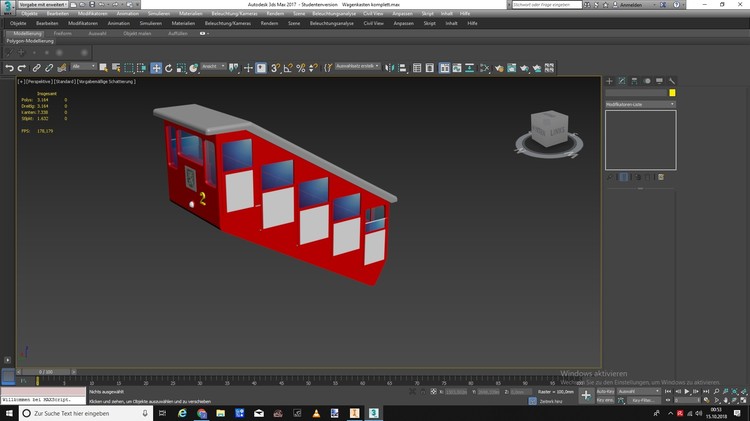Open the Modifikatoren menu
This screenshot has height=421, width=750.
[83, 23]
